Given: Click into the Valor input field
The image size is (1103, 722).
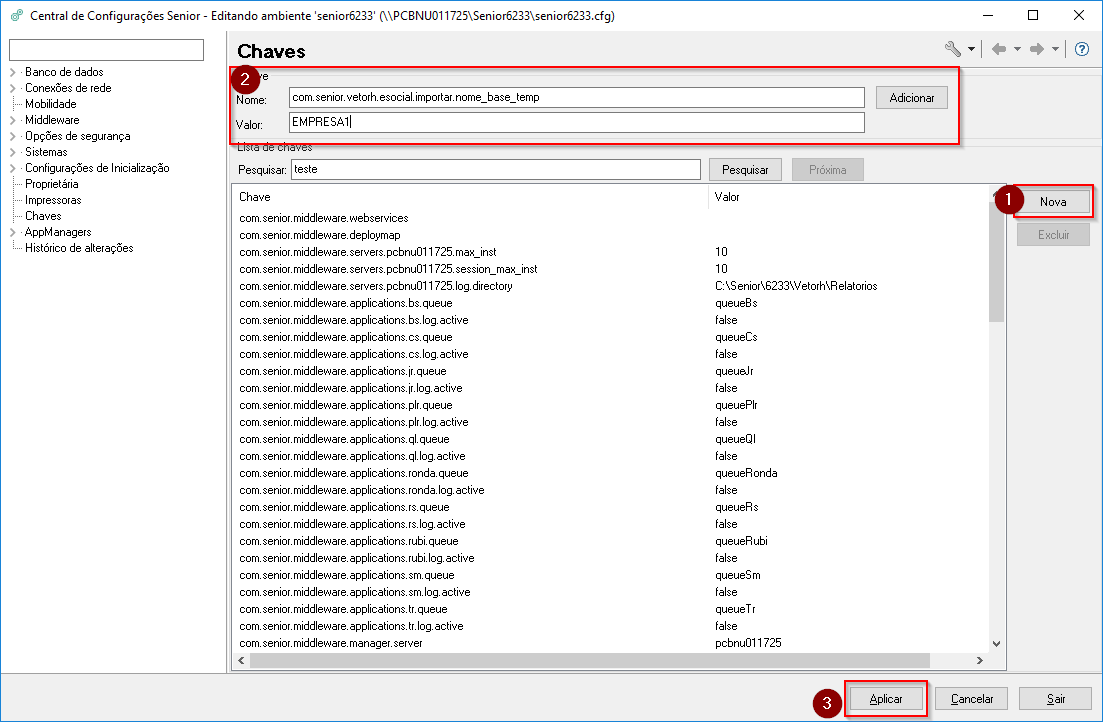Looking at the screenshot, I should (x=576, y=122).
